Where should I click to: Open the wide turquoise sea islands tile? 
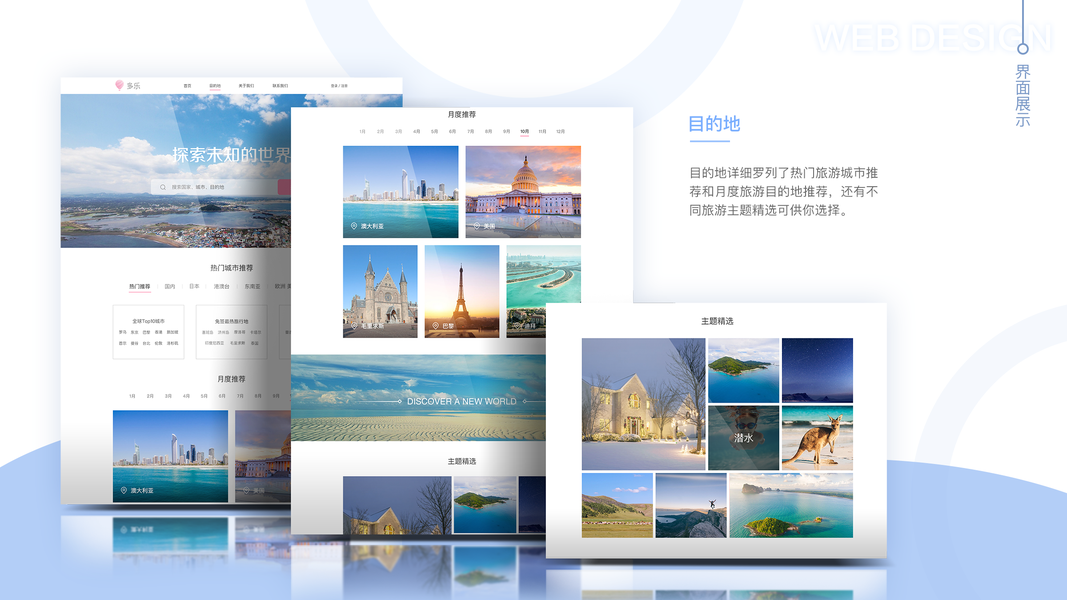tap(791, 505)
